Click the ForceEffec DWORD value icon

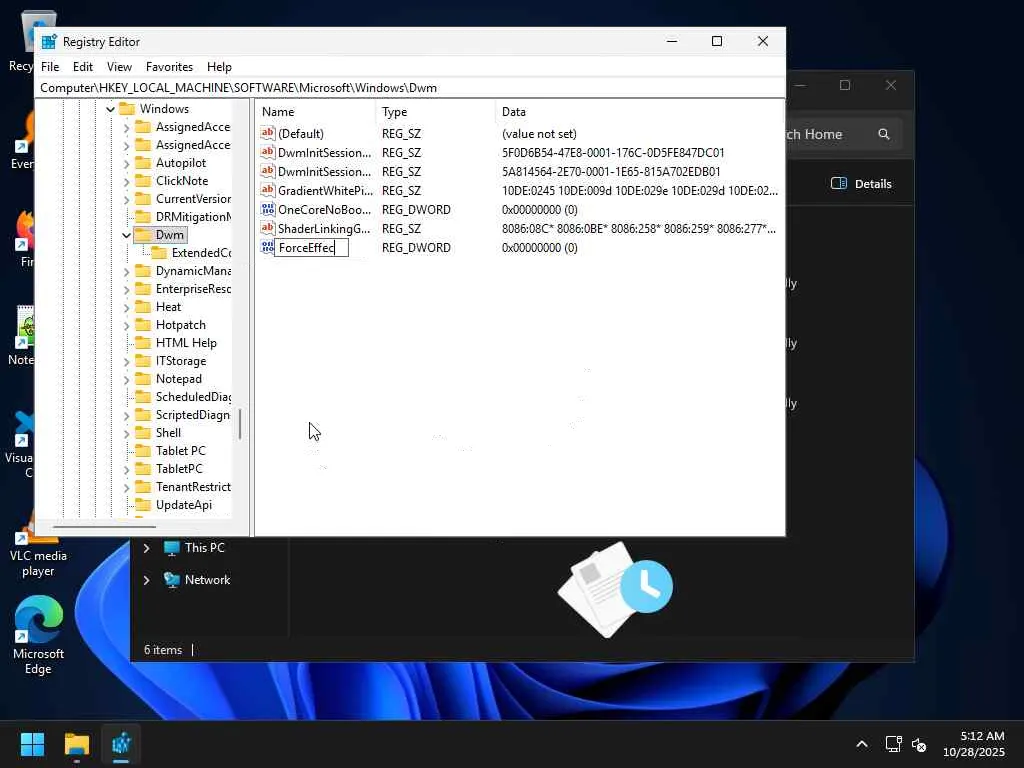pyautogui.click(x=267, y=247)
